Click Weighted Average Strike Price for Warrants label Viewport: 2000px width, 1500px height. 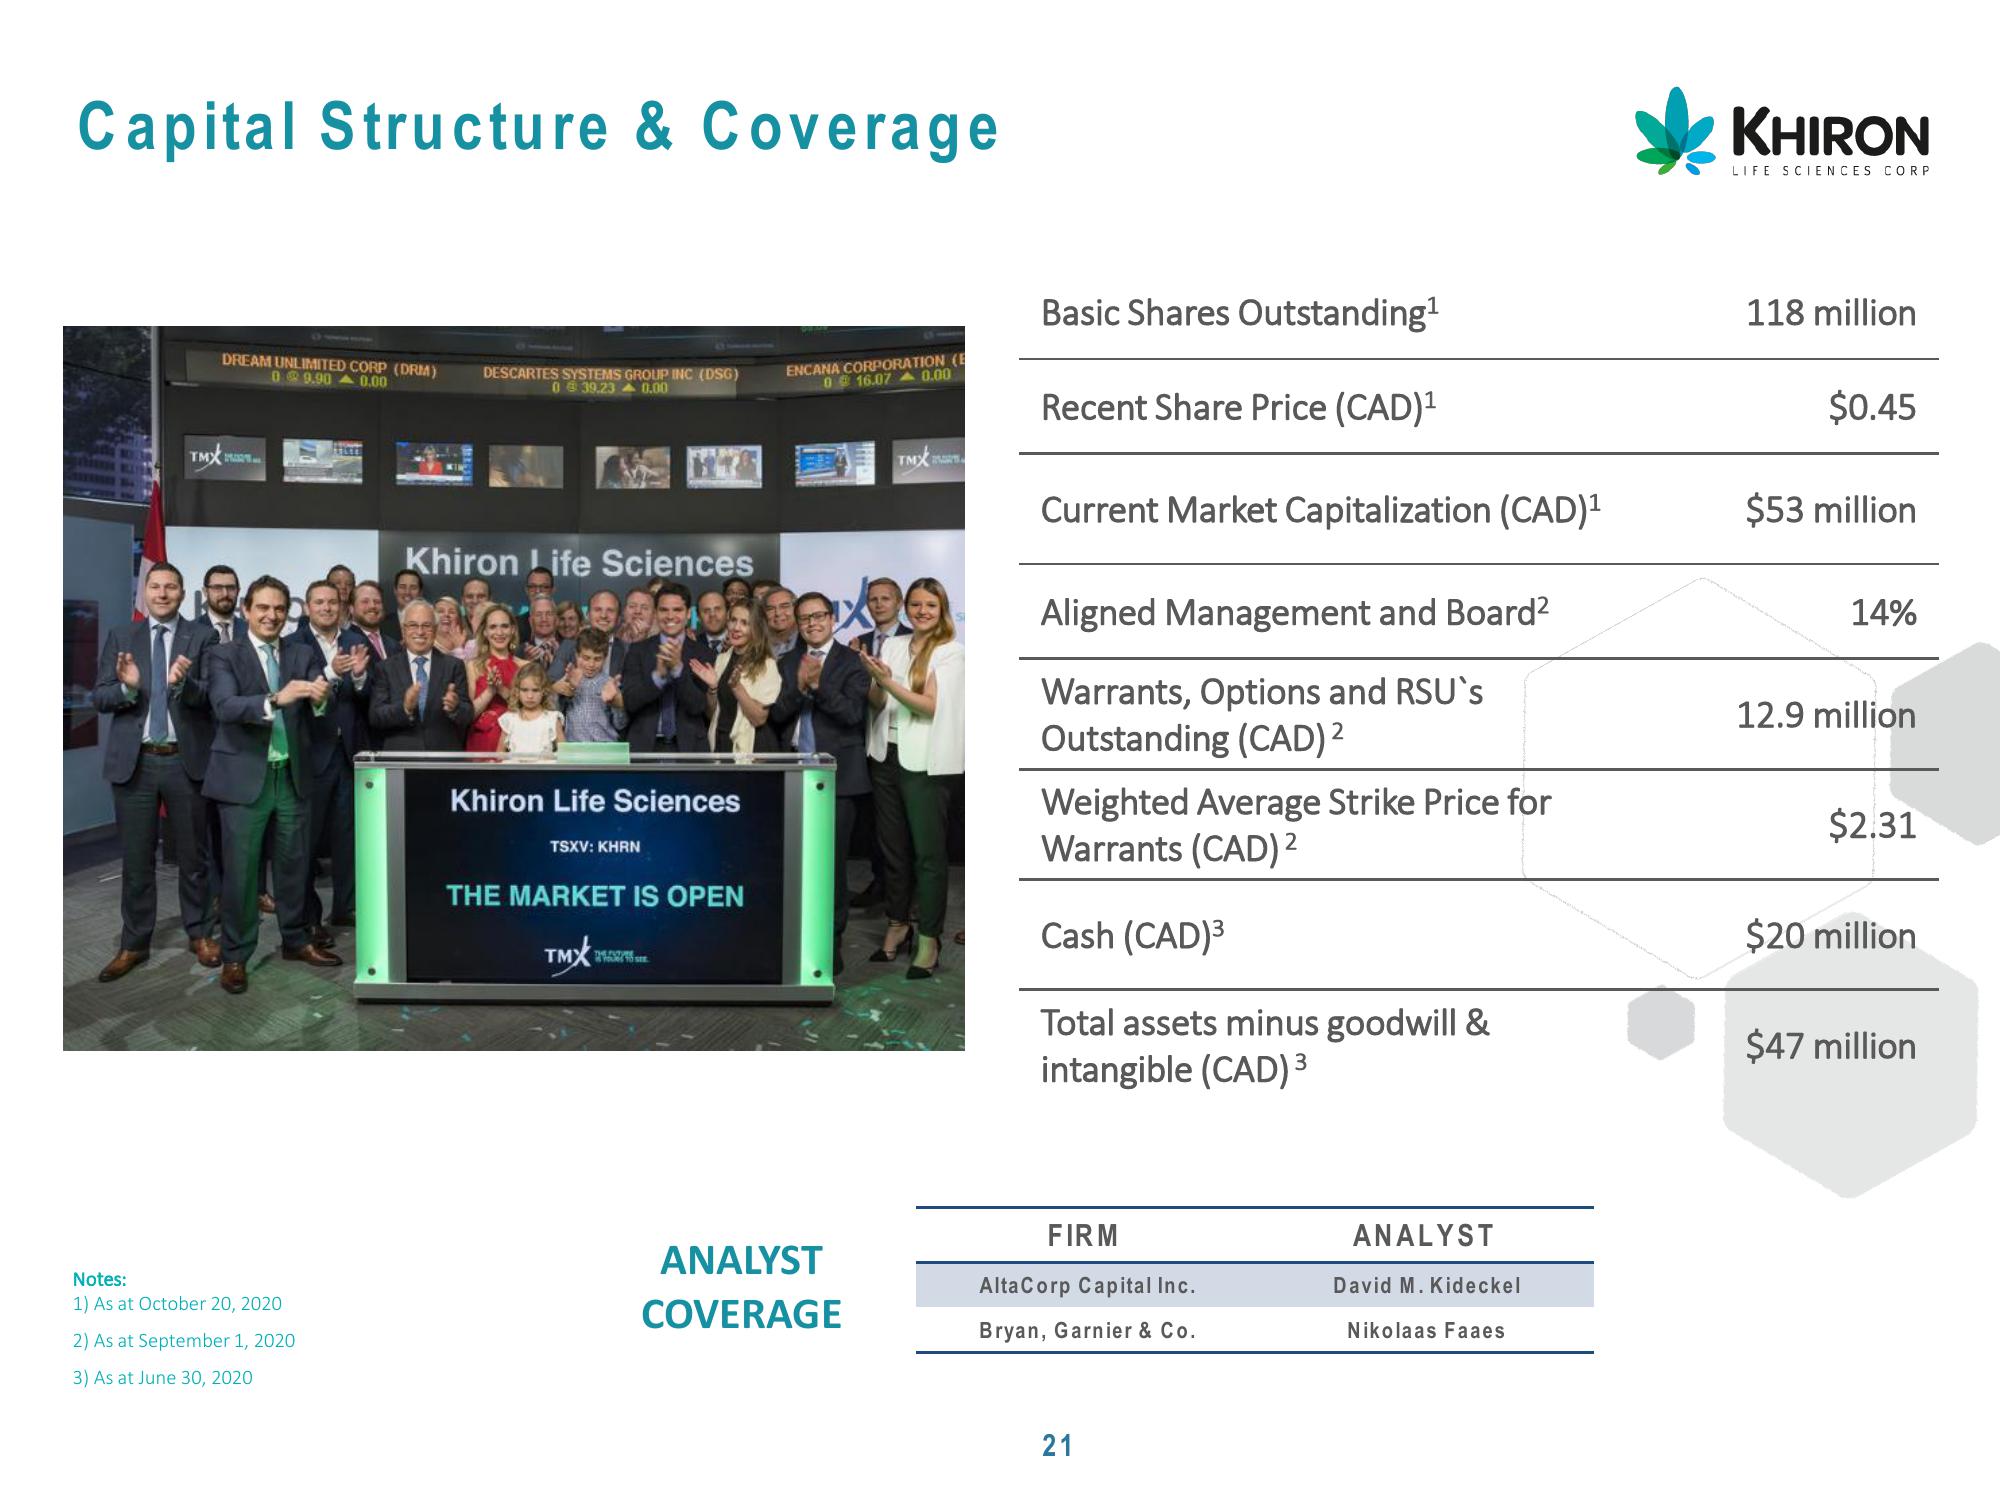(x=1296, y=825)
